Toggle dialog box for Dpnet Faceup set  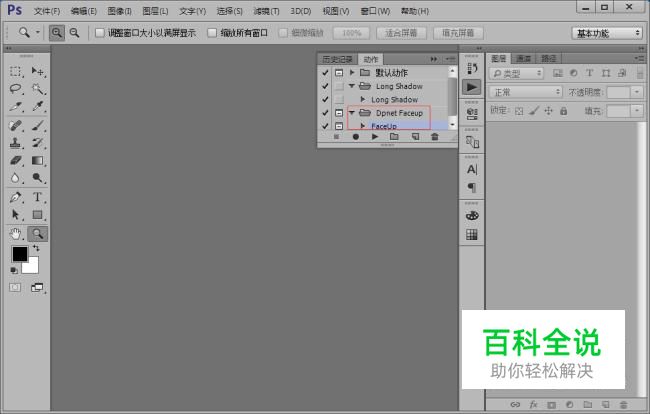(x=339, y=113)
